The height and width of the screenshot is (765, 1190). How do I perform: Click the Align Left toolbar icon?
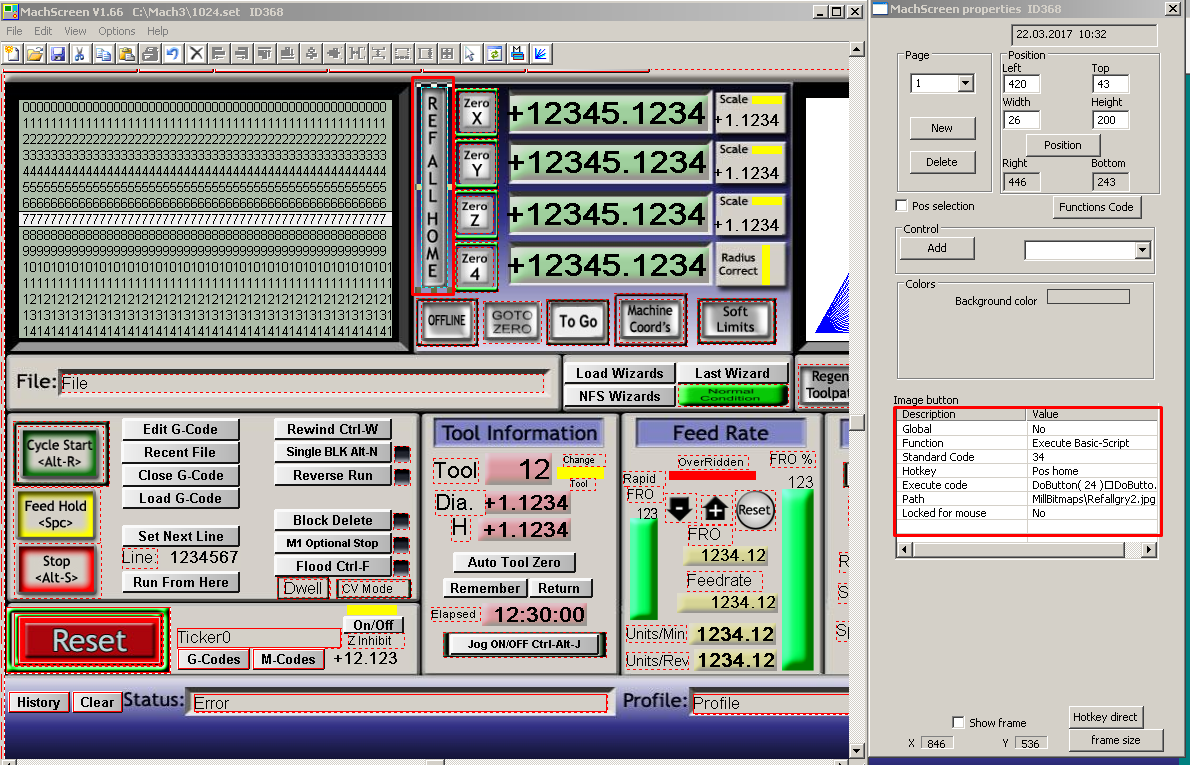(x=219, y=54)
